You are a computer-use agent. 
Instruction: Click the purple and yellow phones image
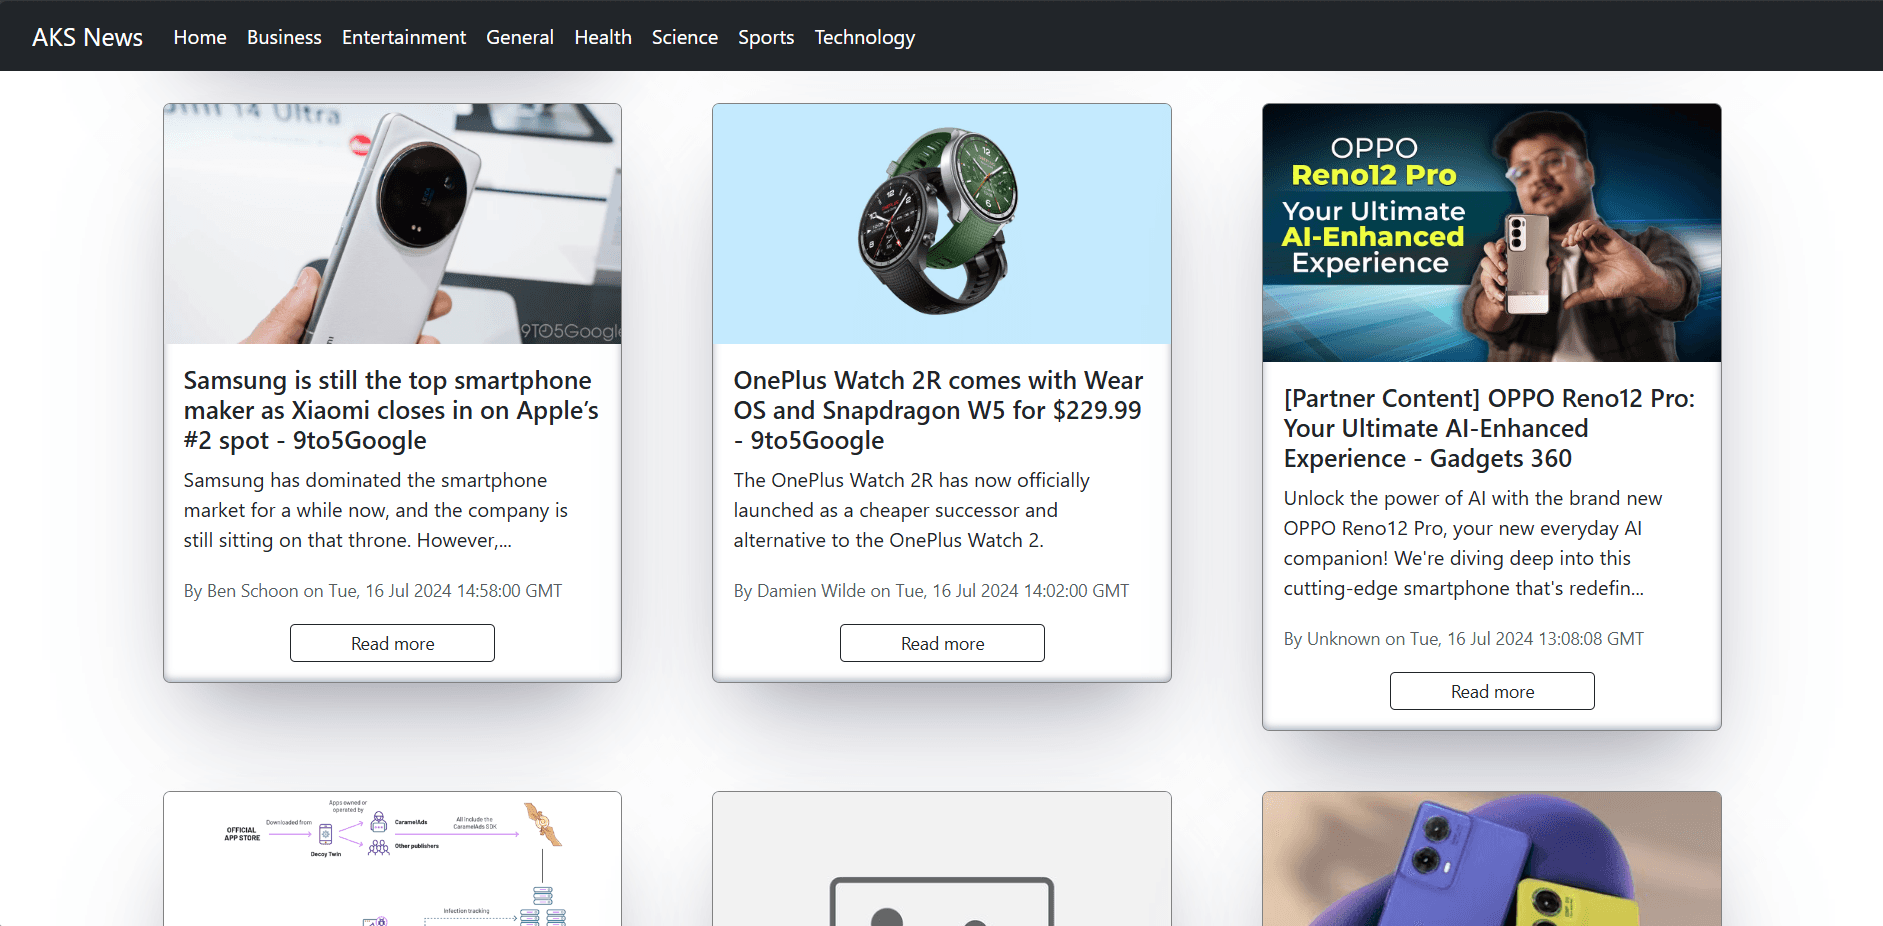click(x=1492, y=859)
